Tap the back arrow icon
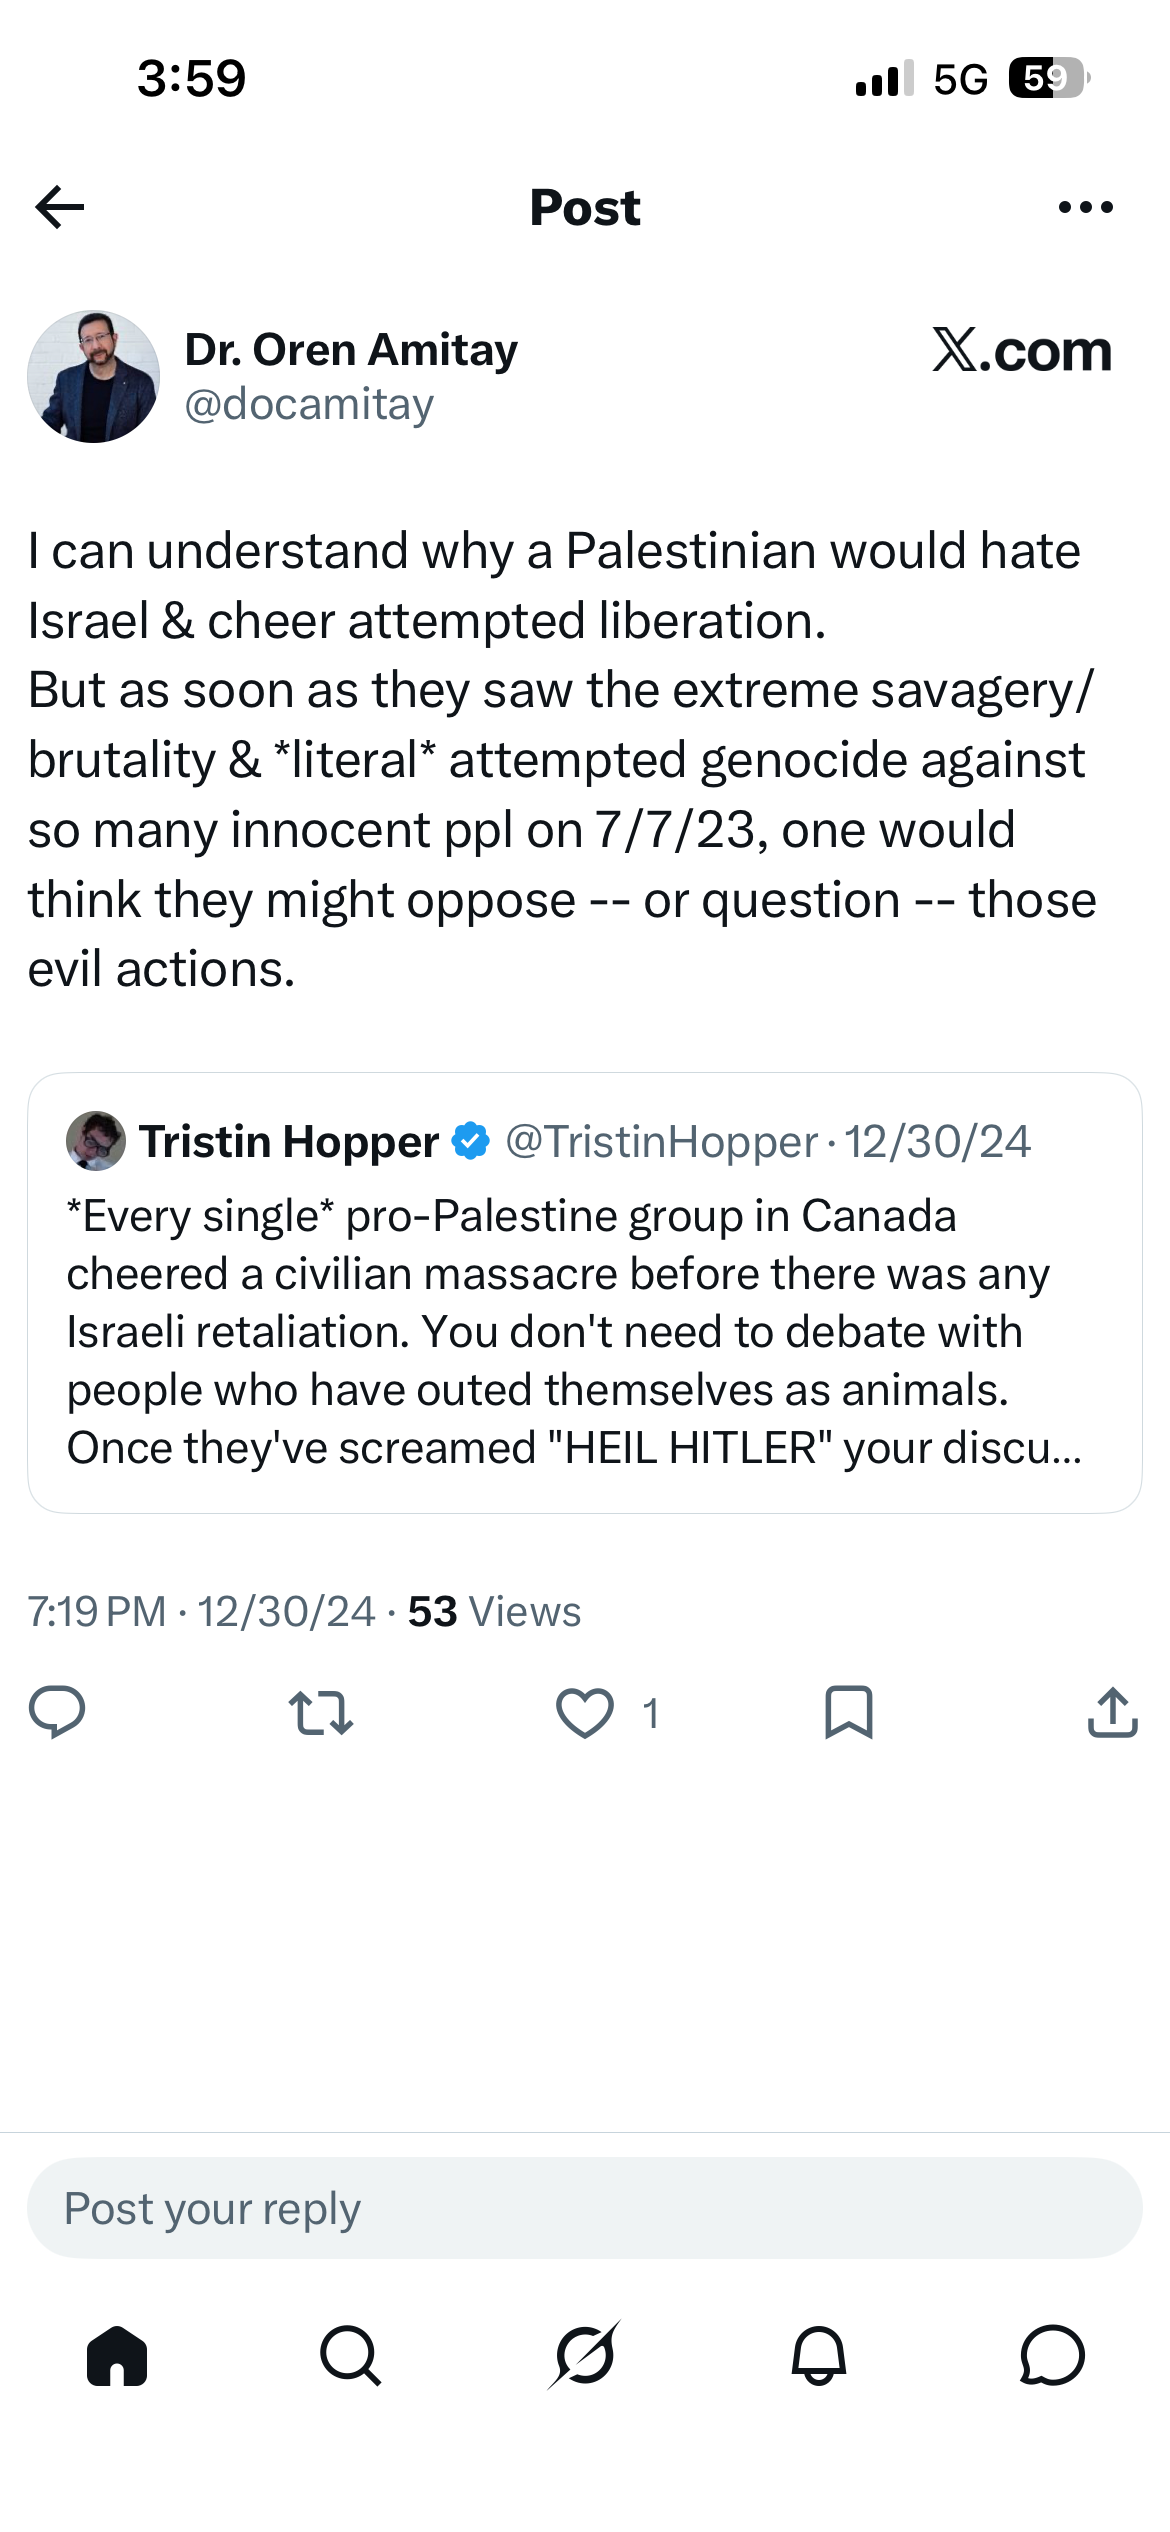This screenshot has height=2532, width=1170. (60, 207)
